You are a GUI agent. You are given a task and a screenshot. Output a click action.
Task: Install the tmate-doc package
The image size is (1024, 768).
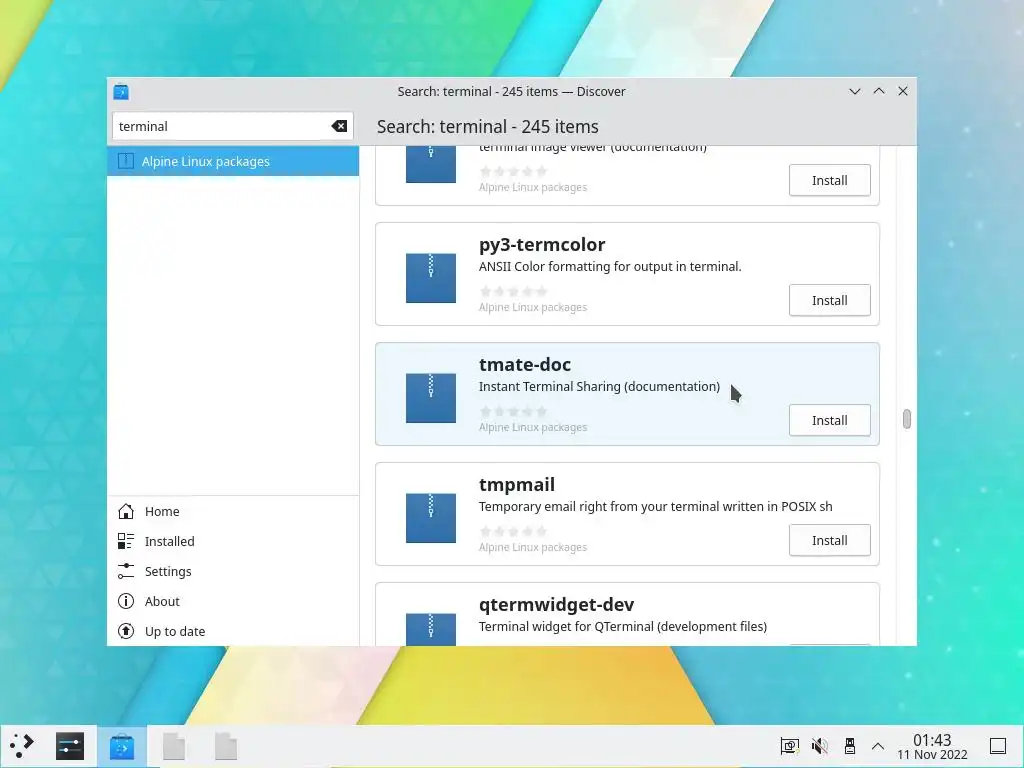click(x=829, y=421)
